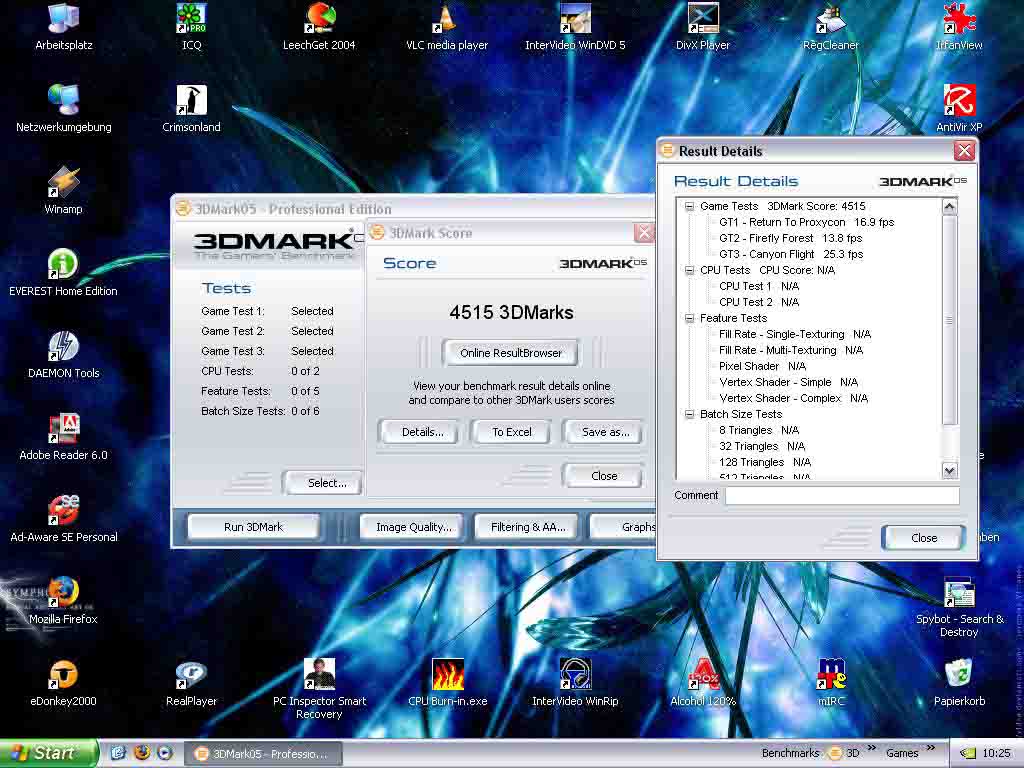Open the Windows Start menu
This screenshot has height=768, width=1024.
(x=49, y=753)
